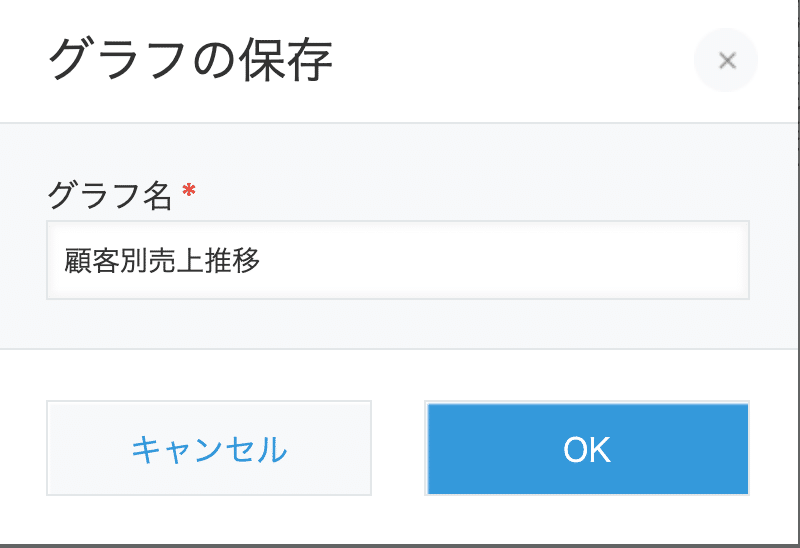The height and width of the screenshot is (548, 800).
Task: Click the 顧客別売上推移 text in the field
Action: pyautogui.click(x=162, y=260)
